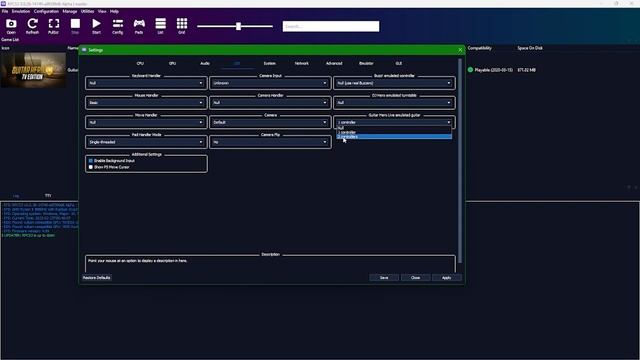Switch to List view icon

click(x=160, y=26)
